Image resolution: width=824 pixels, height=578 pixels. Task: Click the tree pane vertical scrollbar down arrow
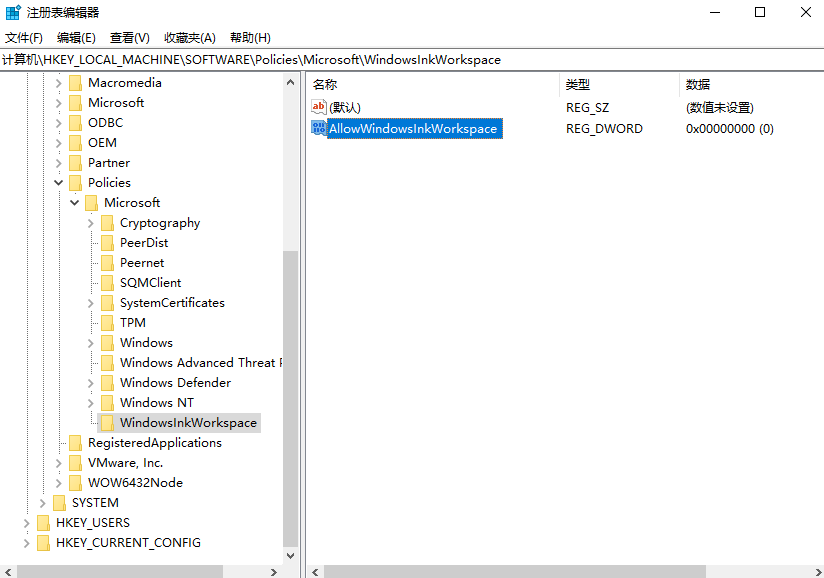click(x=291, y=555)
